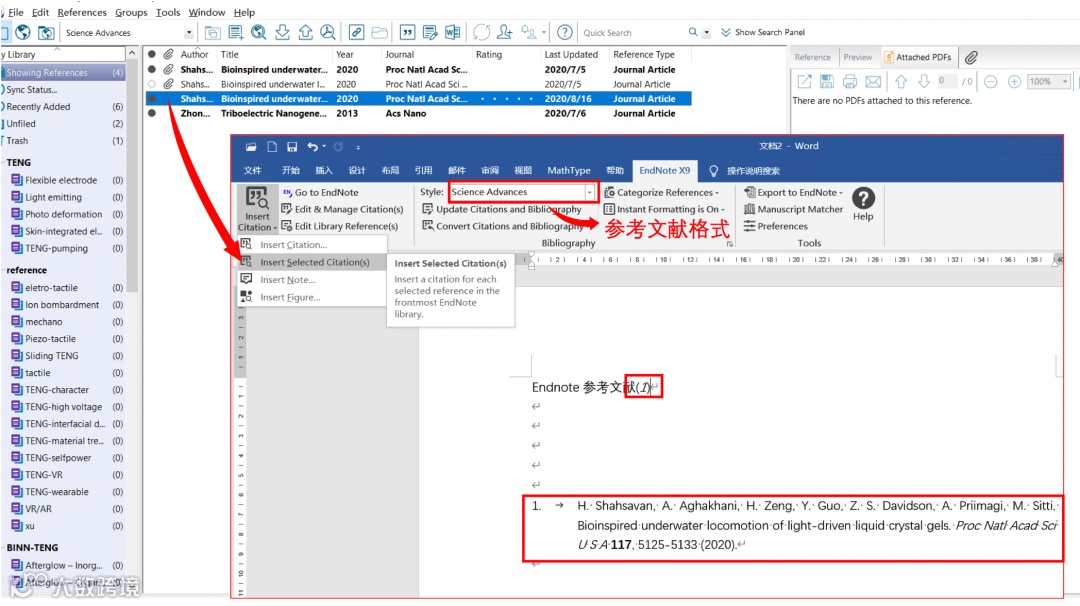Click the Open File folder icon

(x=380, y=32)
